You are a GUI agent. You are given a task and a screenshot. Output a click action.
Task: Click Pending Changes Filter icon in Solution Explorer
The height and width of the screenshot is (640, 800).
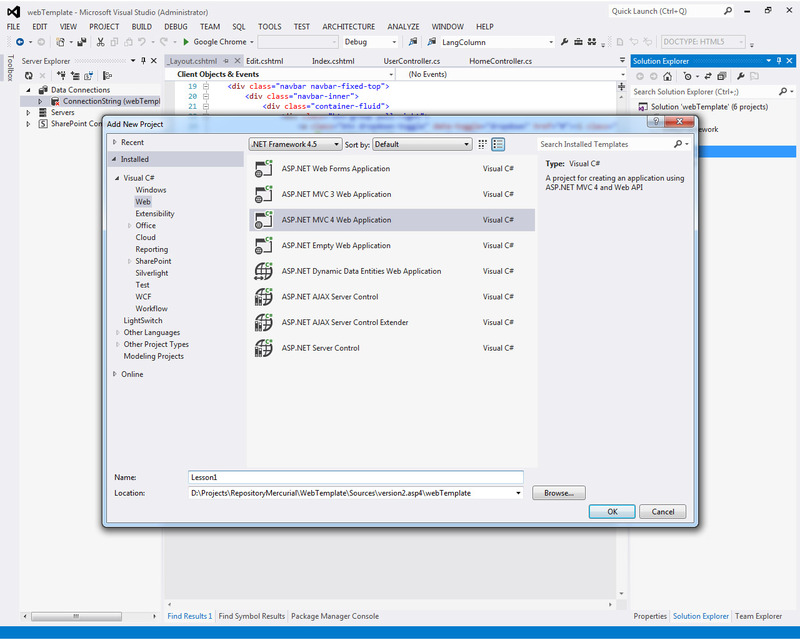click(x=688, y=77)
